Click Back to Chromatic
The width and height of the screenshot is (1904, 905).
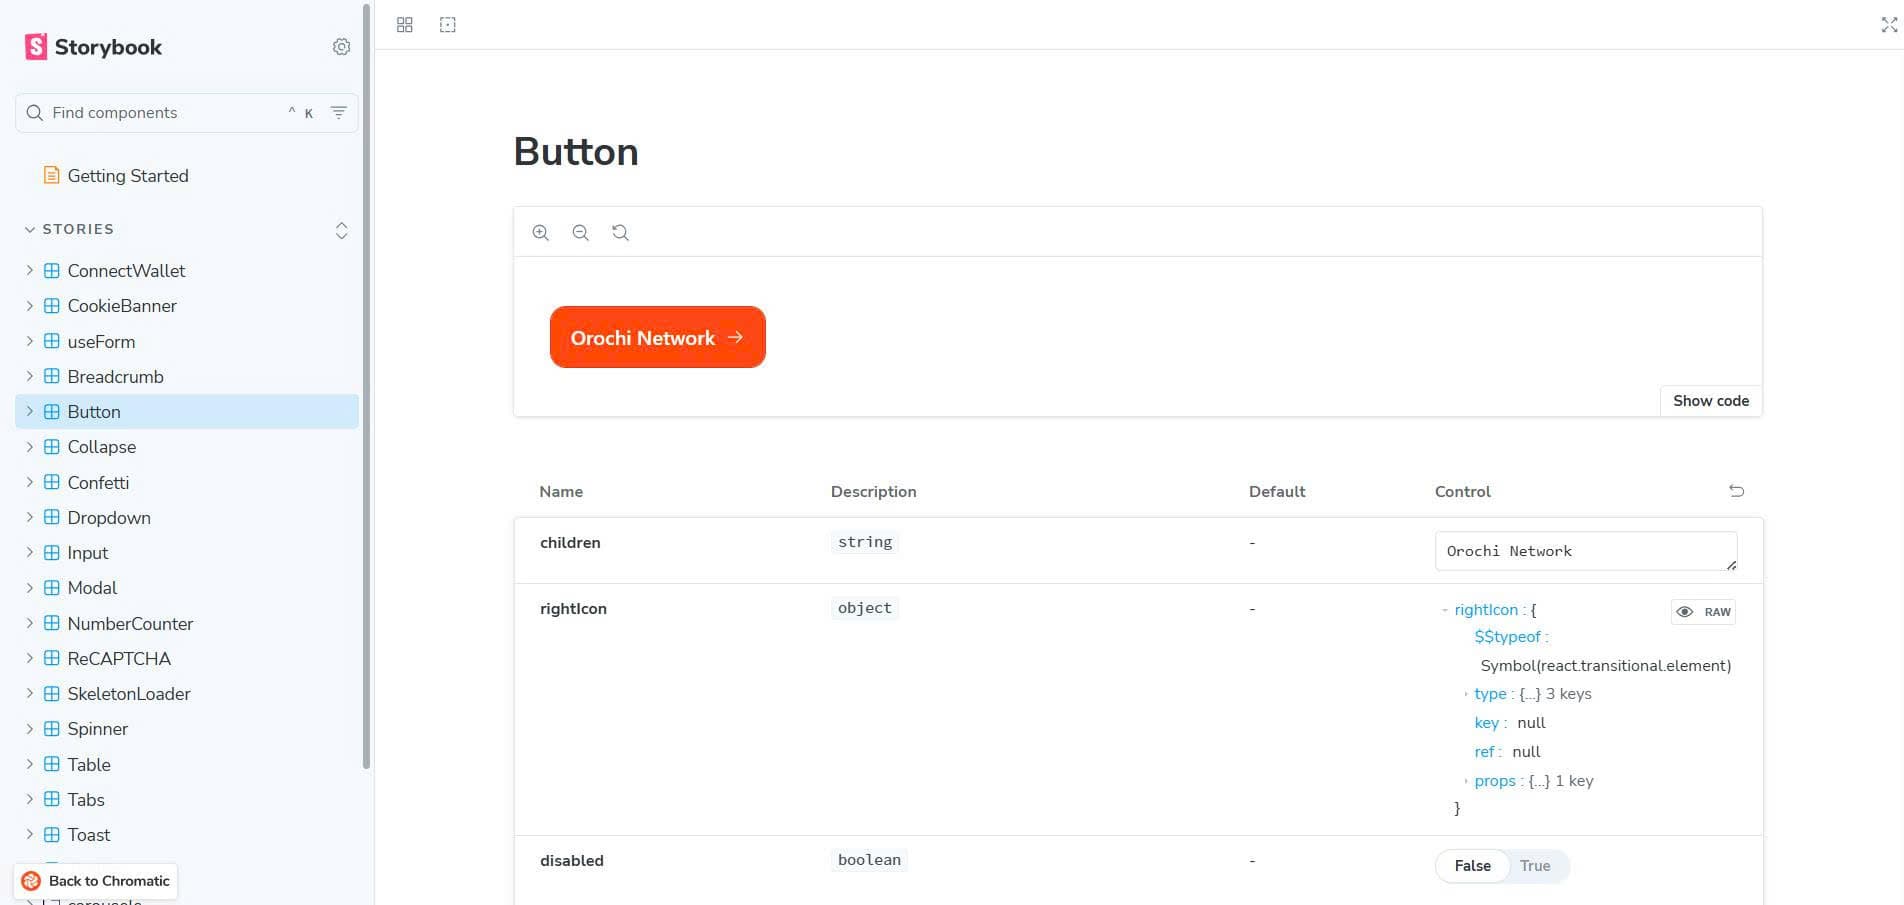(96, 881)
